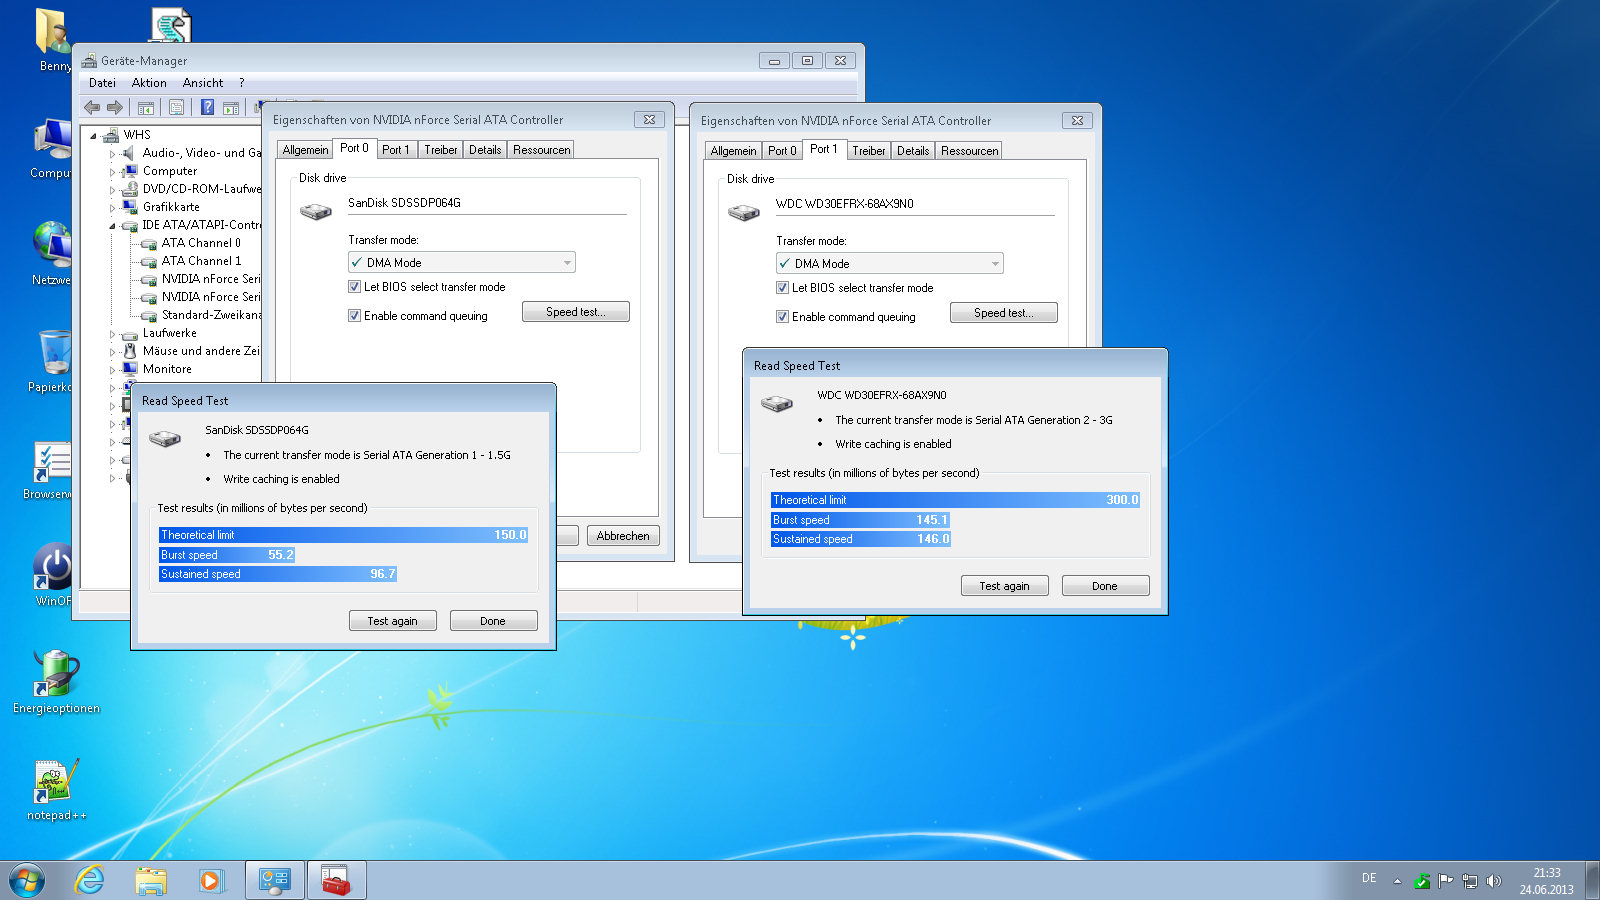Open the Properties toolbar icon in Geräte-Manager
Image resolution: width=1600 pixels, height=900 pixels.
pos(176,107)
